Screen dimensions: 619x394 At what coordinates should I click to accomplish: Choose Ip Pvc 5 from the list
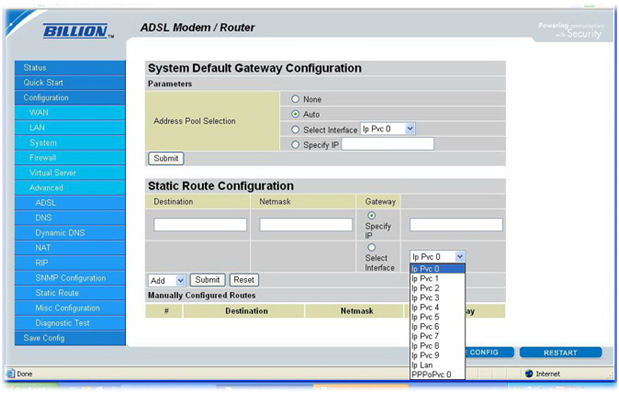tap(437, 317)
